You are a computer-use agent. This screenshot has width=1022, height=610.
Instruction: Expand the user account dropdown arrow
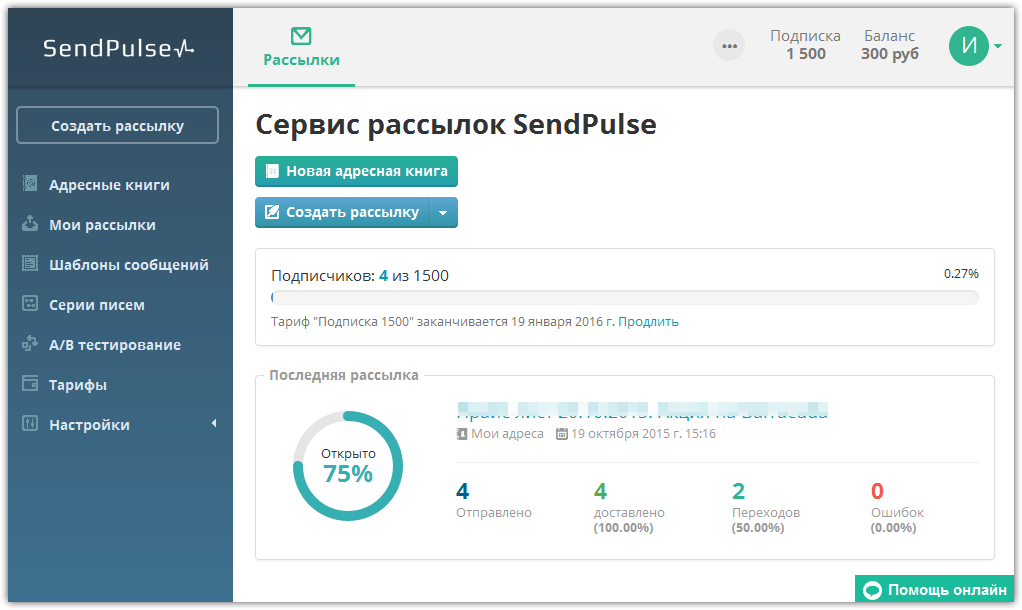[x=998, y=46]
